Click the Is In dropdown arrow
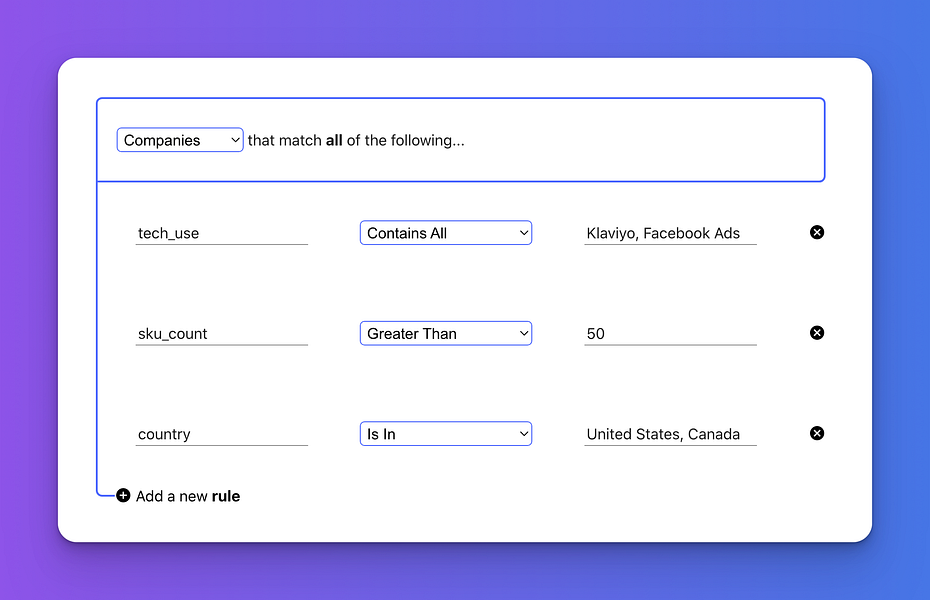Screen dimensions: 930x600 tap(524, 434)
